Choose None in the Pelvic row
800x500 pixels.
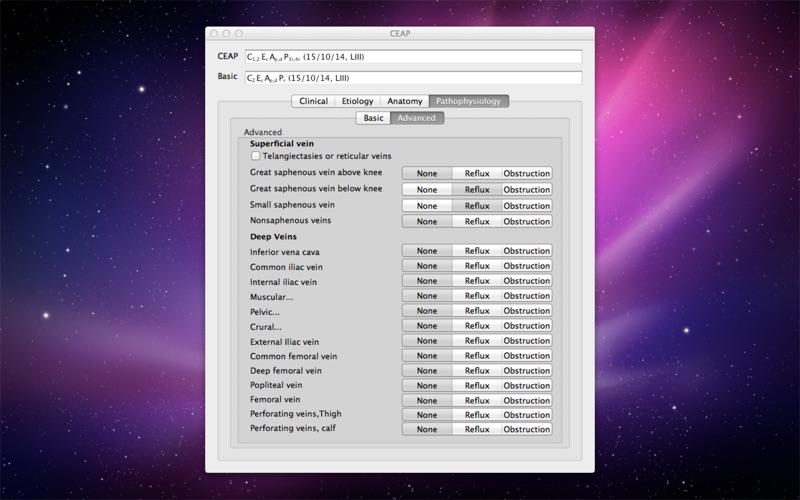(x=427, y=311)
